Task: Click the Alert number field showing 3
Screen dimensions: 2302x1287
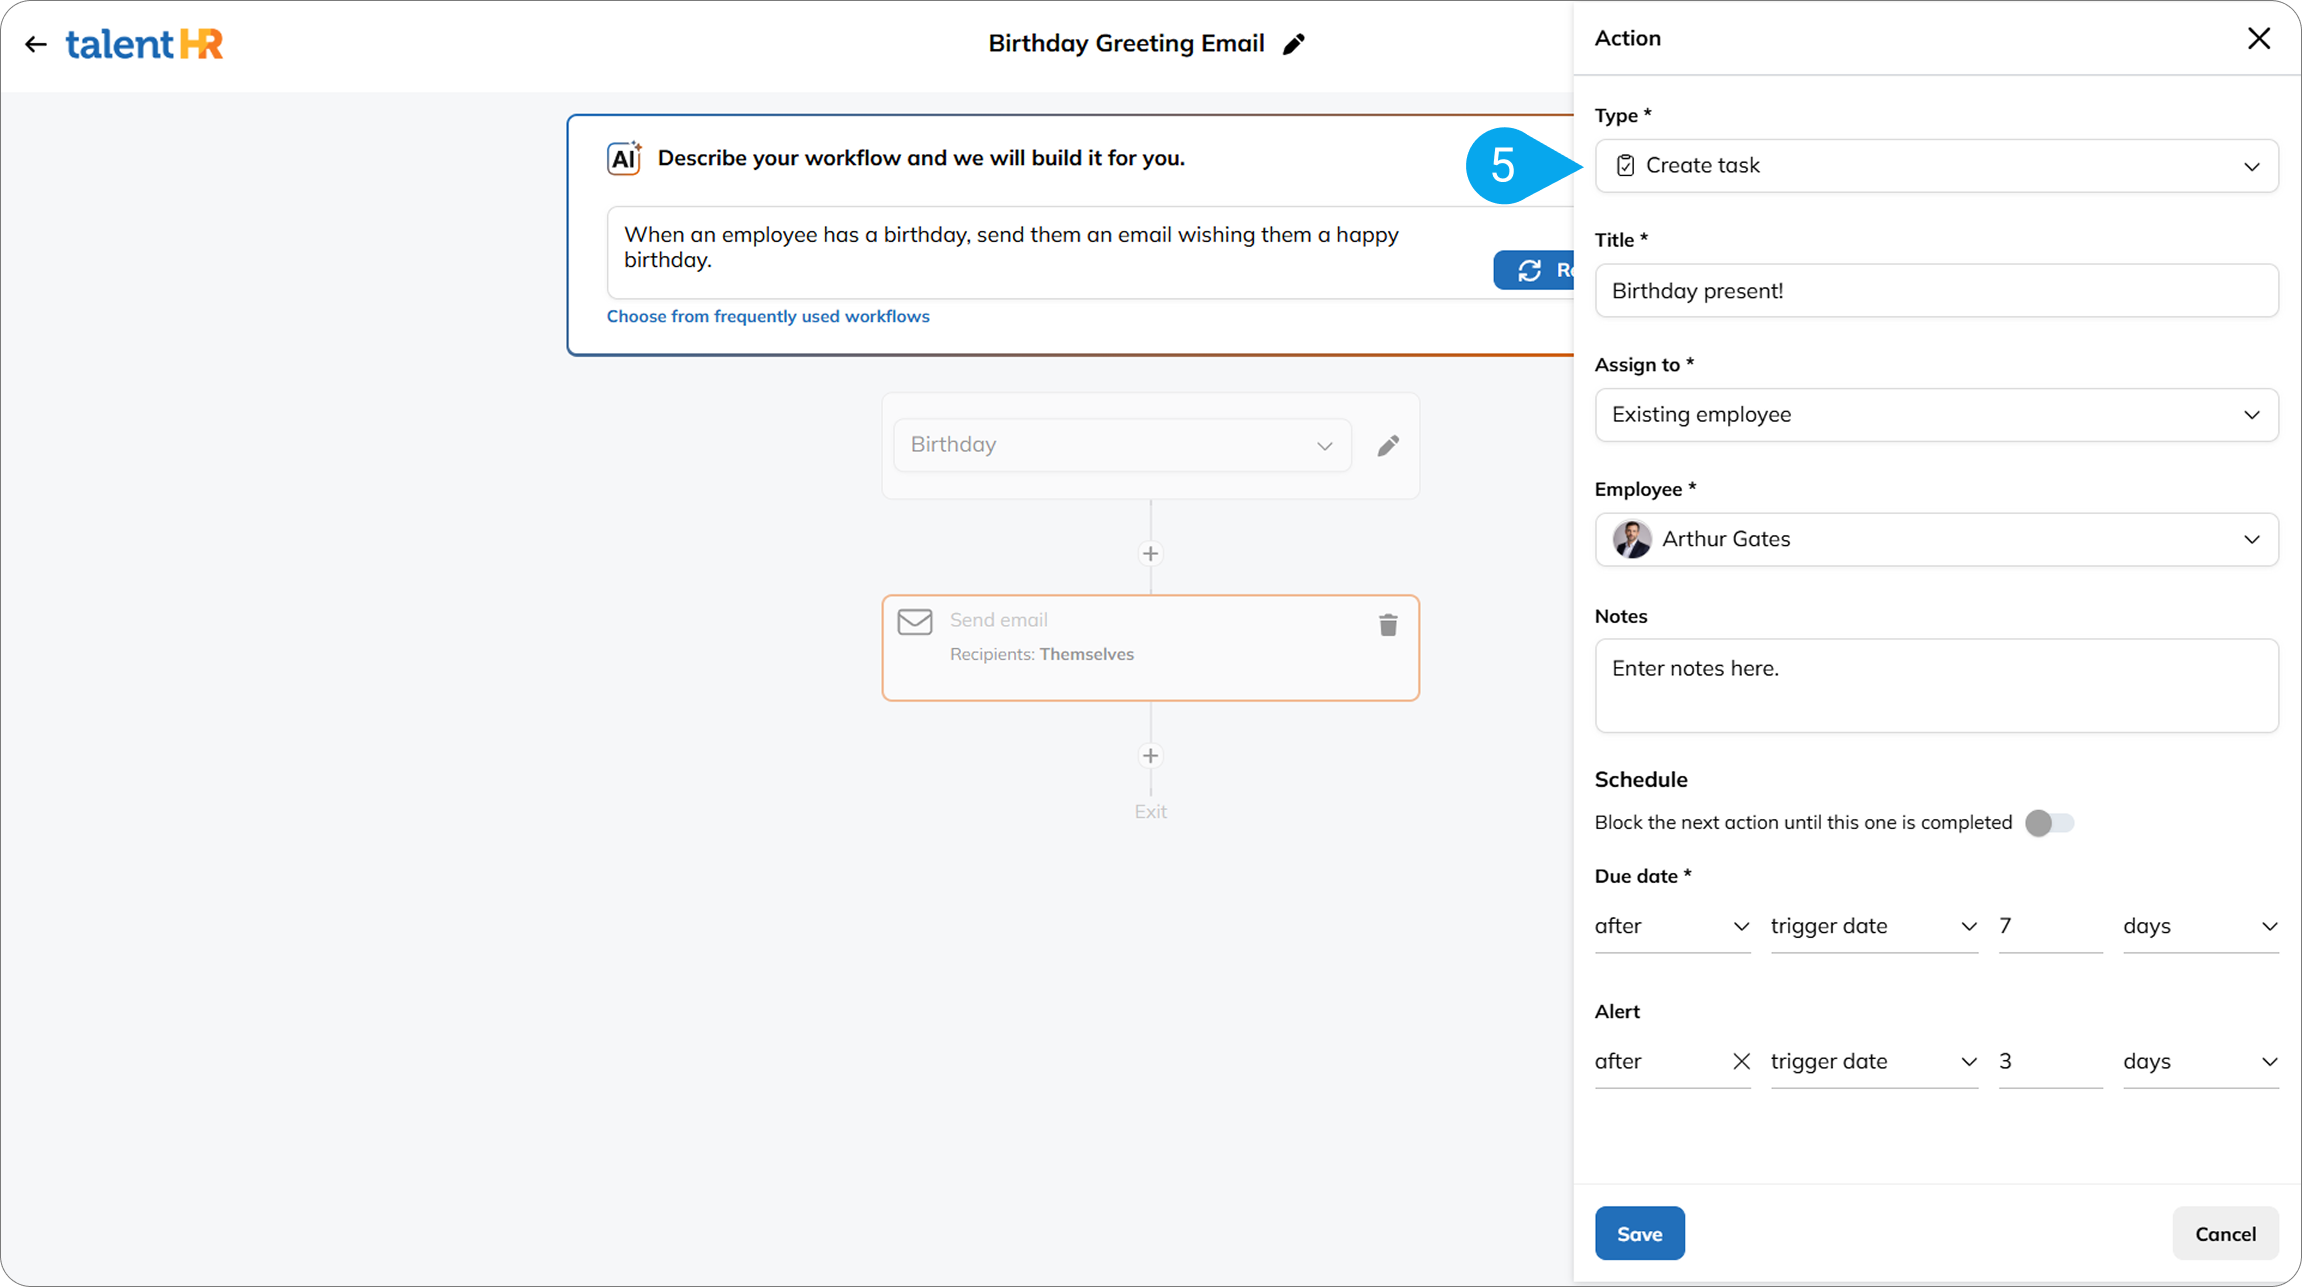Action: coord(2050,1062)
